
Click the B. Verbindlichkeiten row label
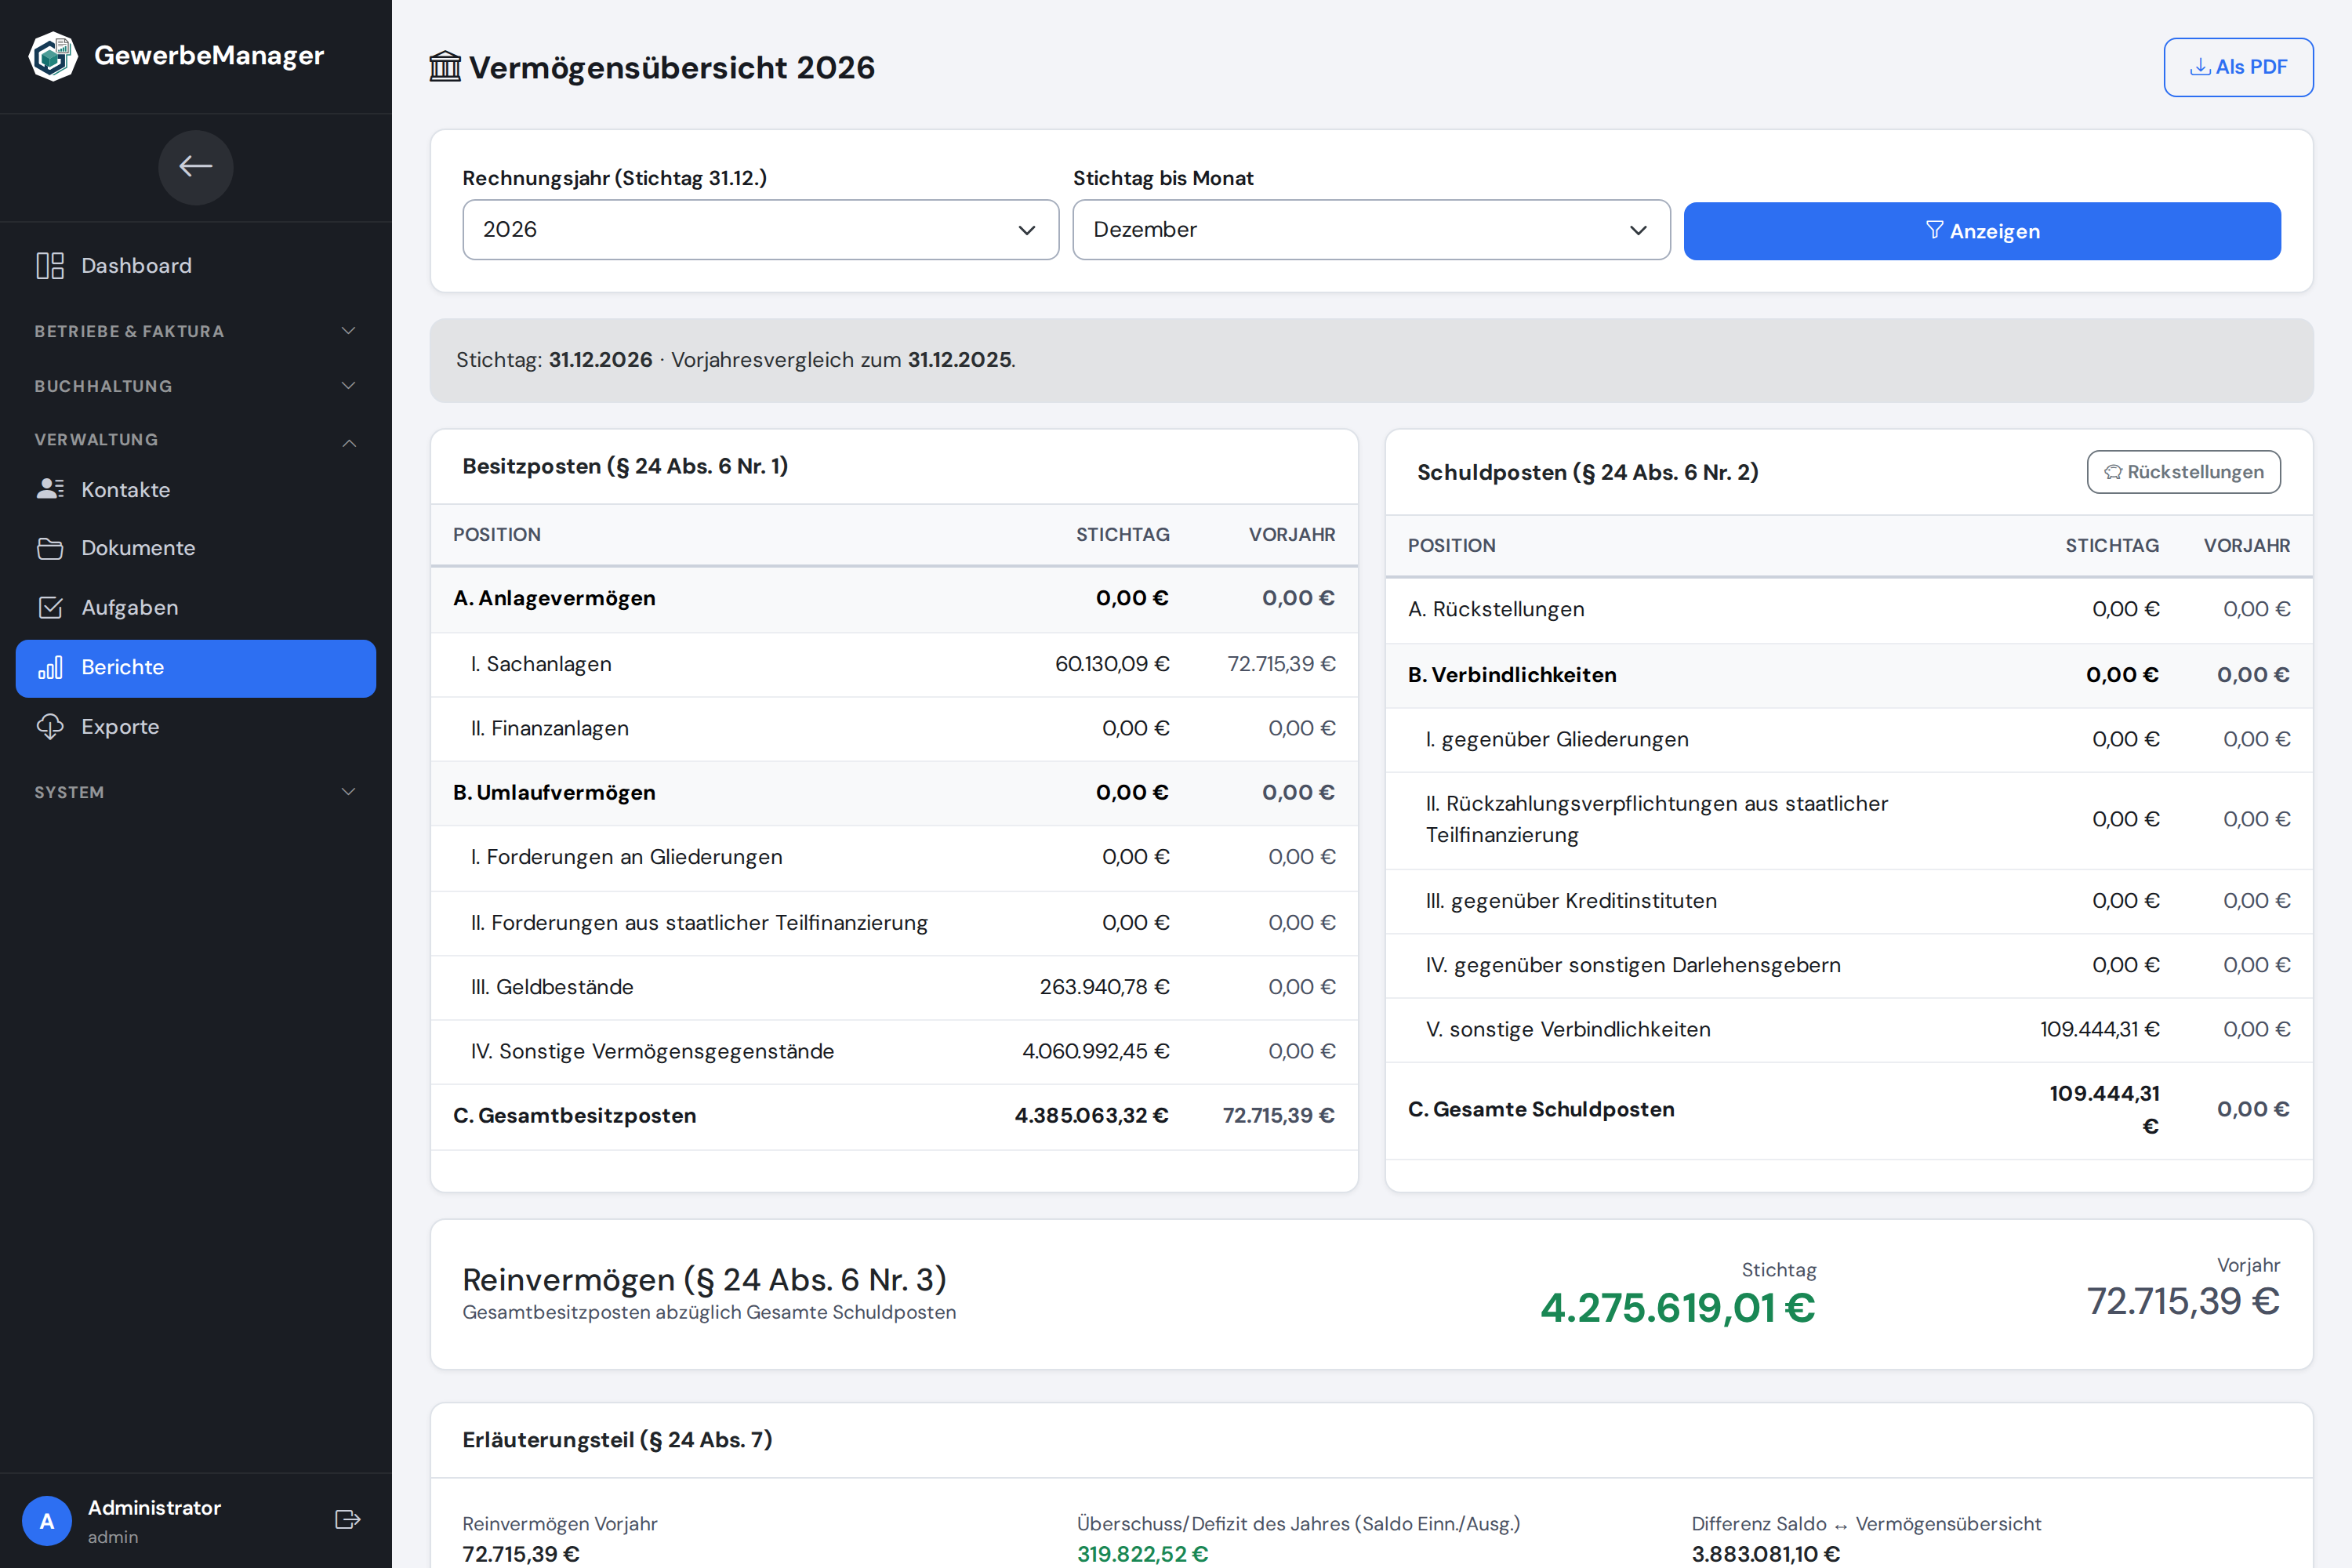tap(1512, 675)
